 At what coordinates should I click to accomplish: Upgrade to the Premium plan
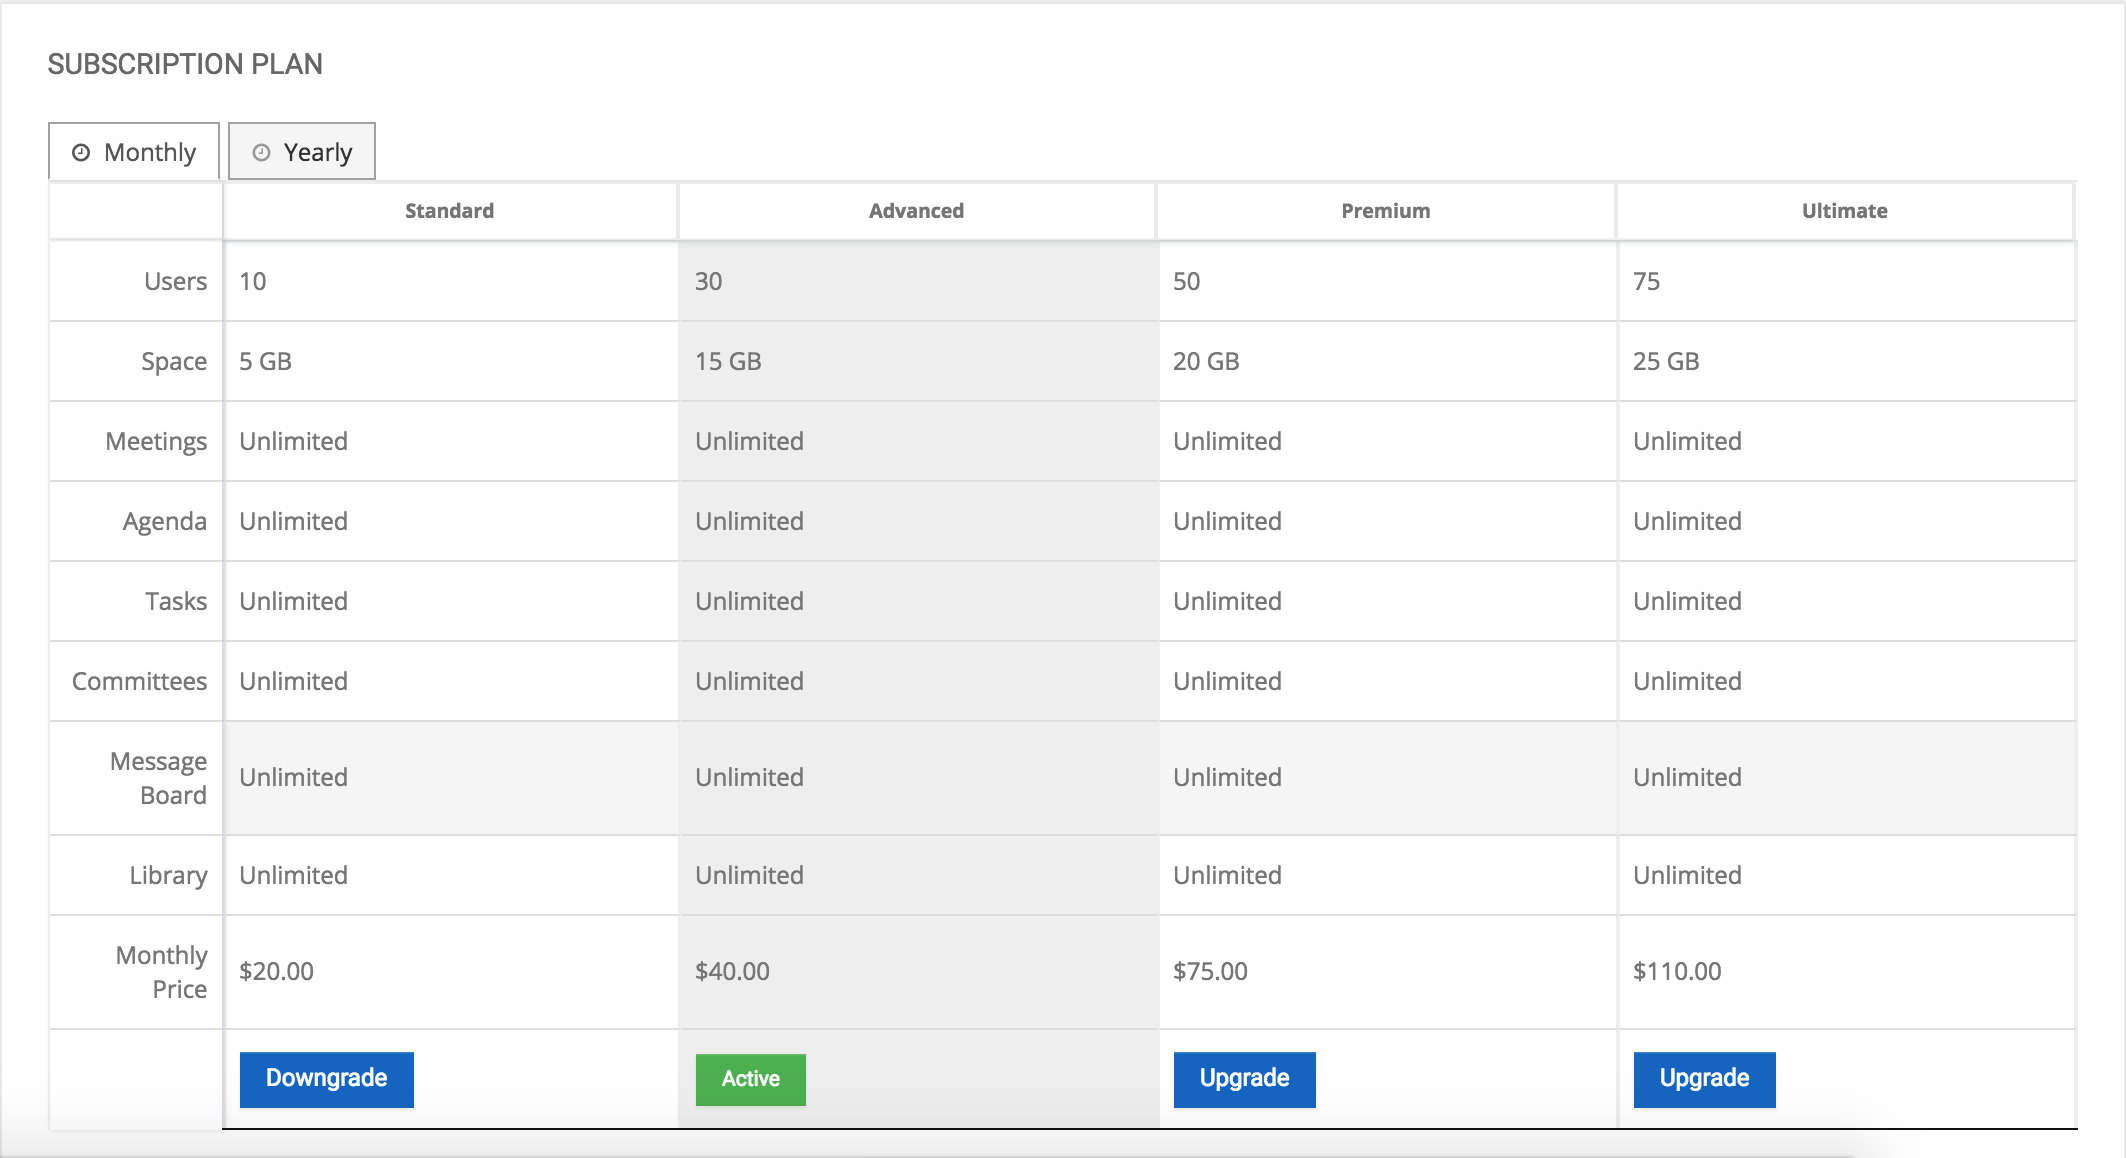[x=1244, y=1079]
